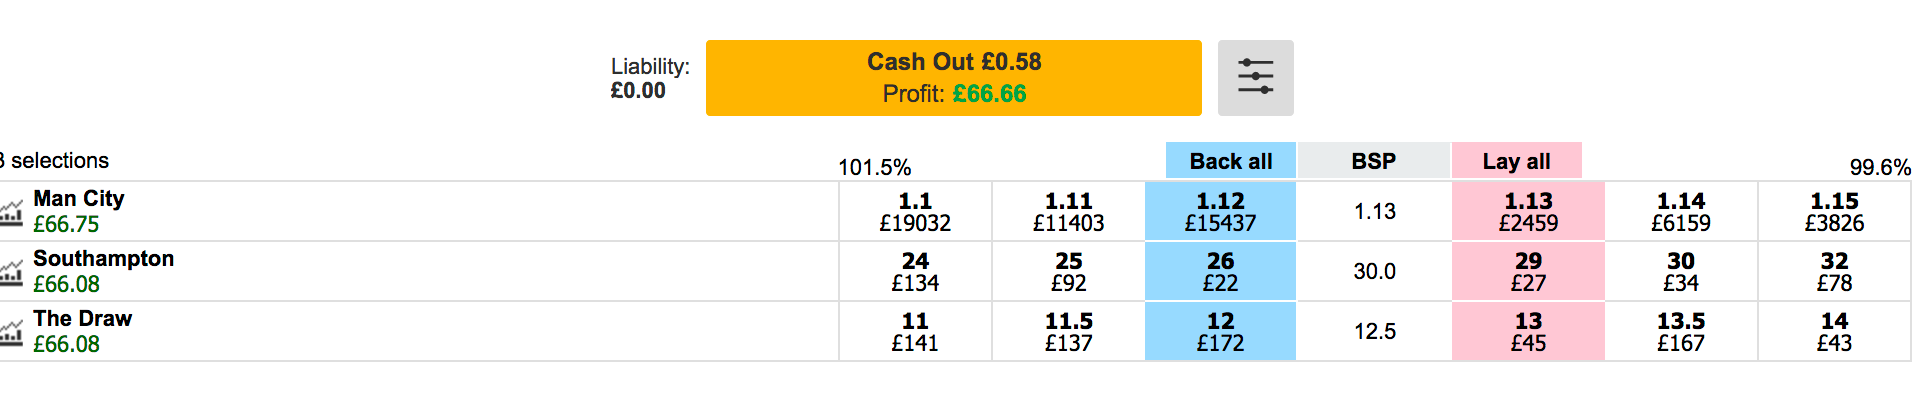Screen dimensions: 1922x410
Task: Select the BSP column header
Action: [x=1374, y=161]
